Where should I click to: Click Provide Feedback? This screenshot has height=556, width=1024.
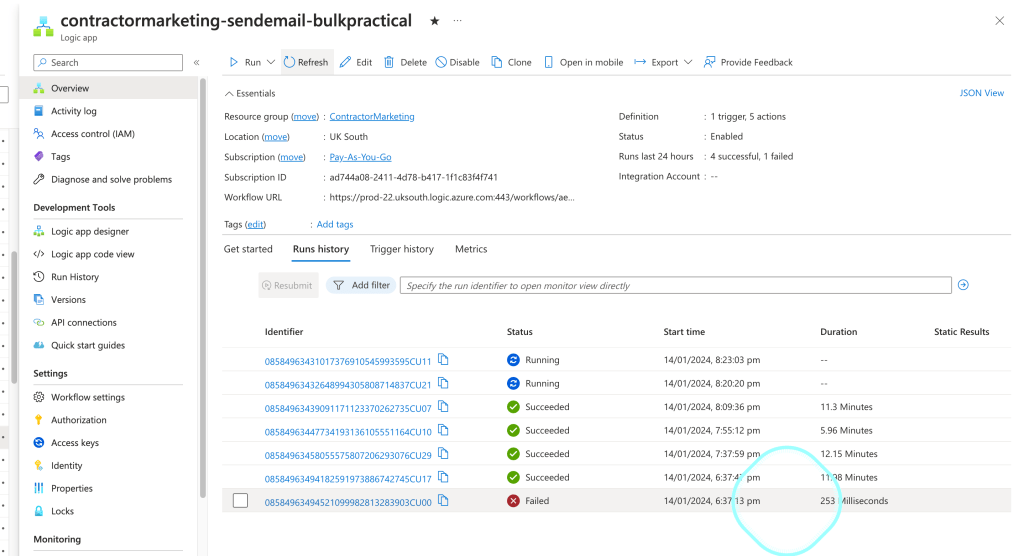pyautogui.click(x=748, y=62)
